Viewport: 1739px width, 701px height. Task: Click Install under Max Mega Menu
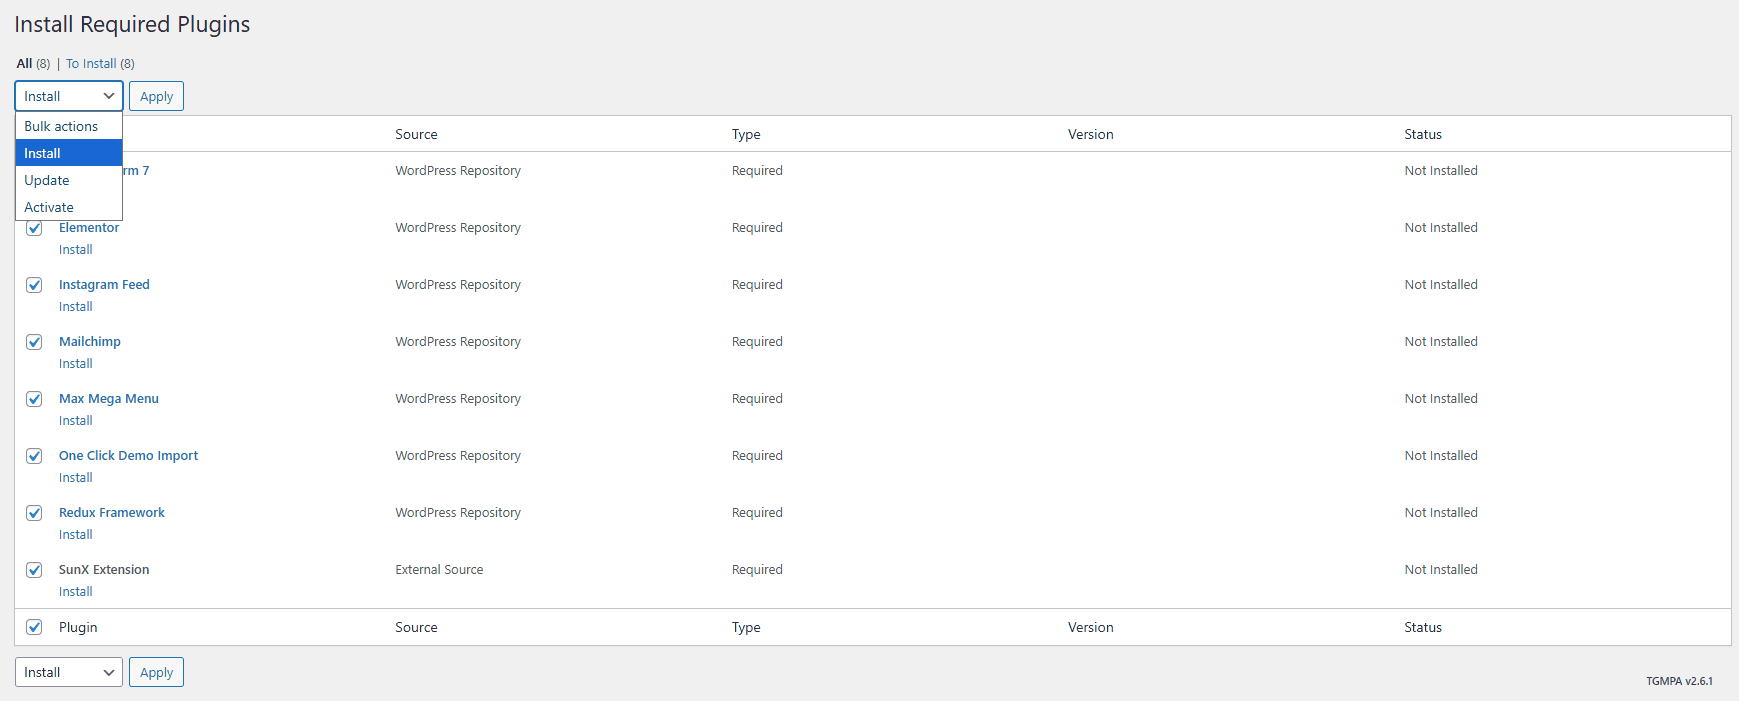coord(76,420)
